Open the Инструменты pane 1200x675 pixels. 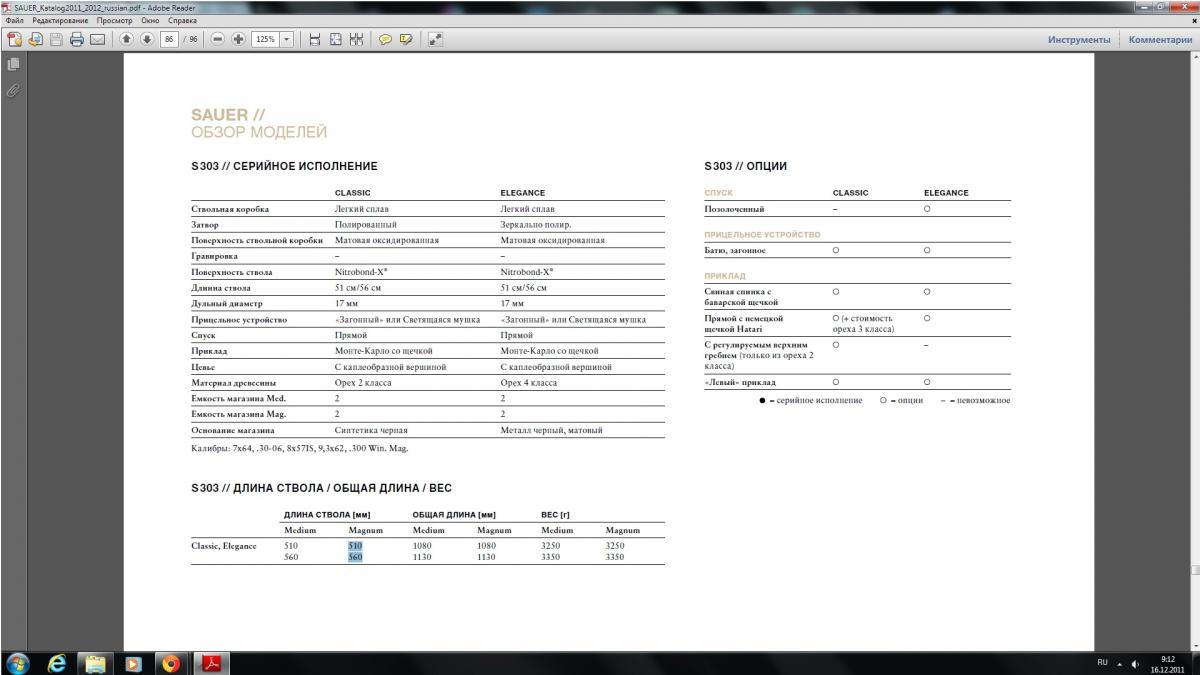pyautogui.click(x=1078, y=40)
